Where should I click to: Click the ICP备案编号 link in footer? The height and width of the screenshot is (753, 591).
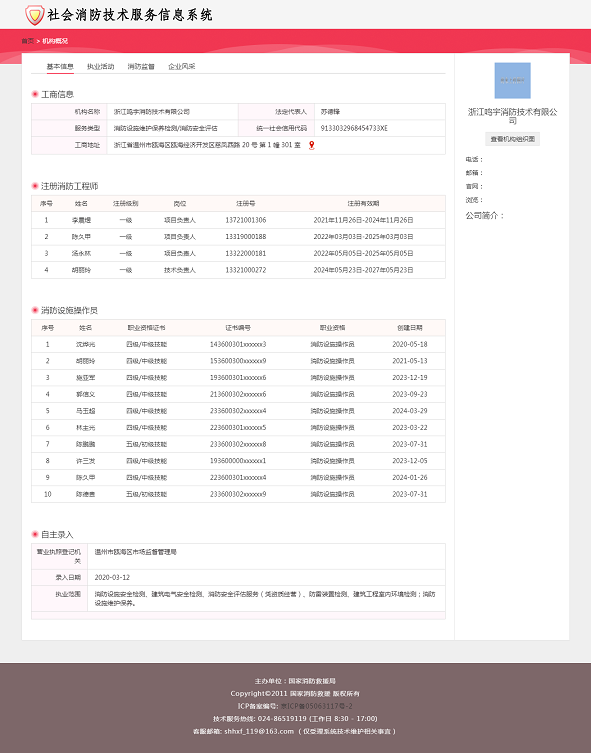pyautogui.click(x=316, y=706)
